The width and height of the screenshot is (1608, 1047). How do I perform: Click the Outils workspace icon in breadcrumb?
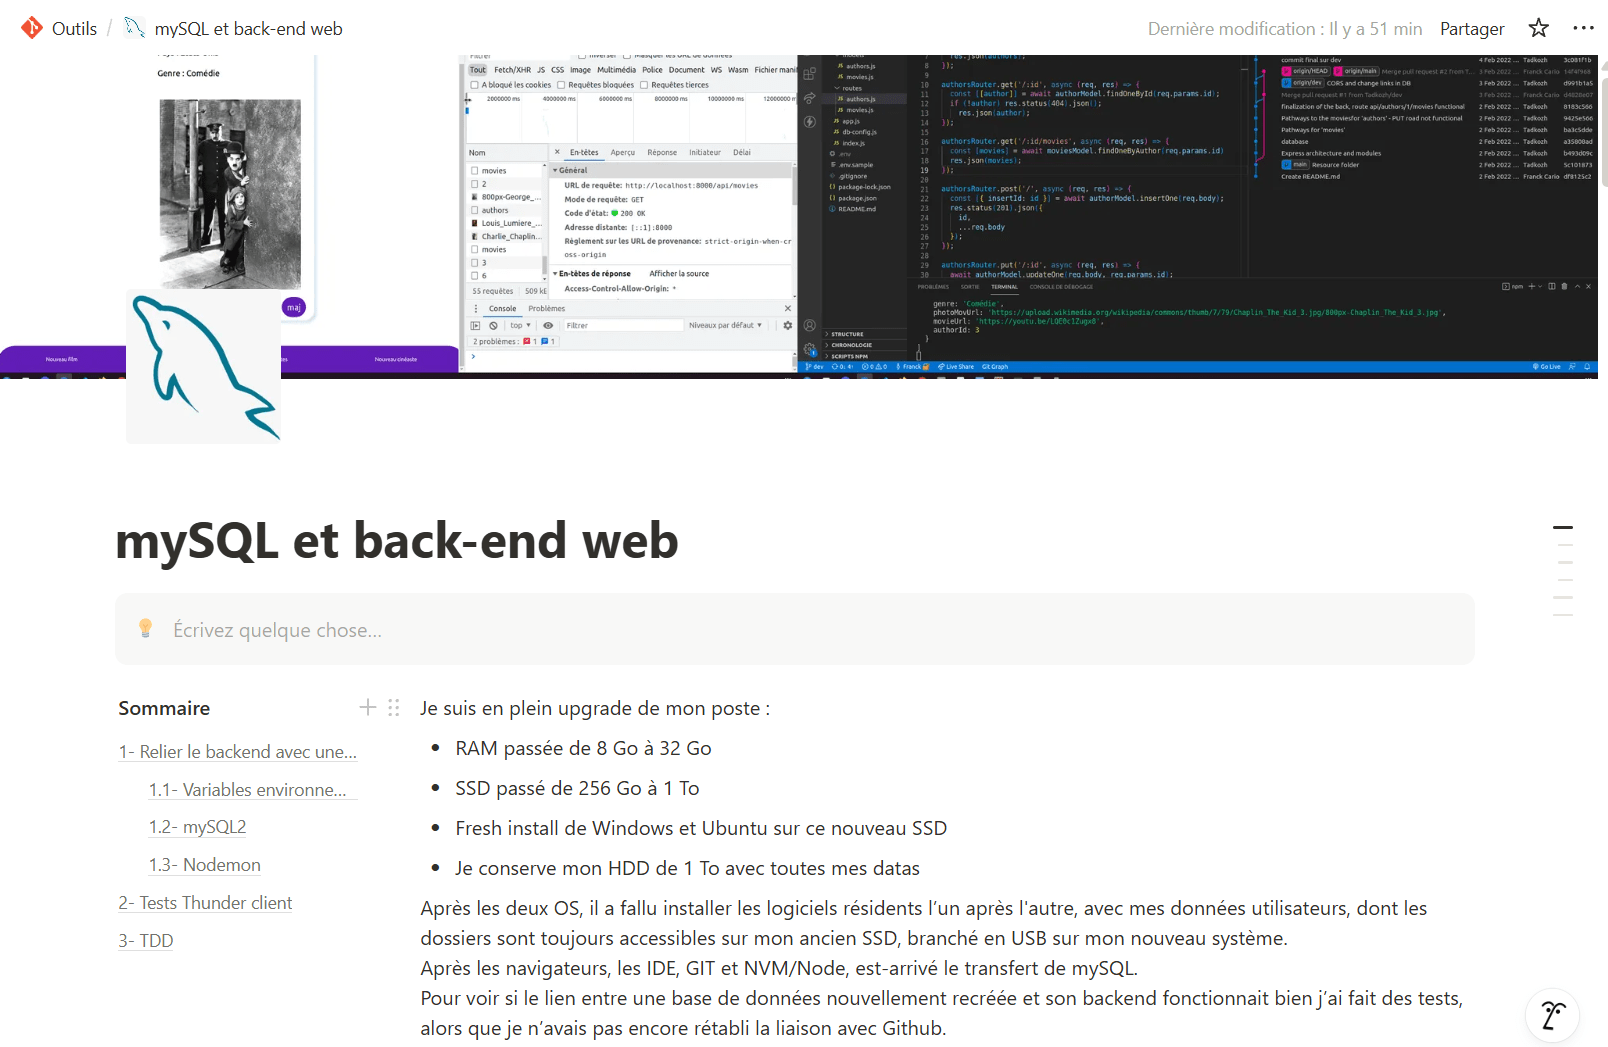(x=32, y=28)
